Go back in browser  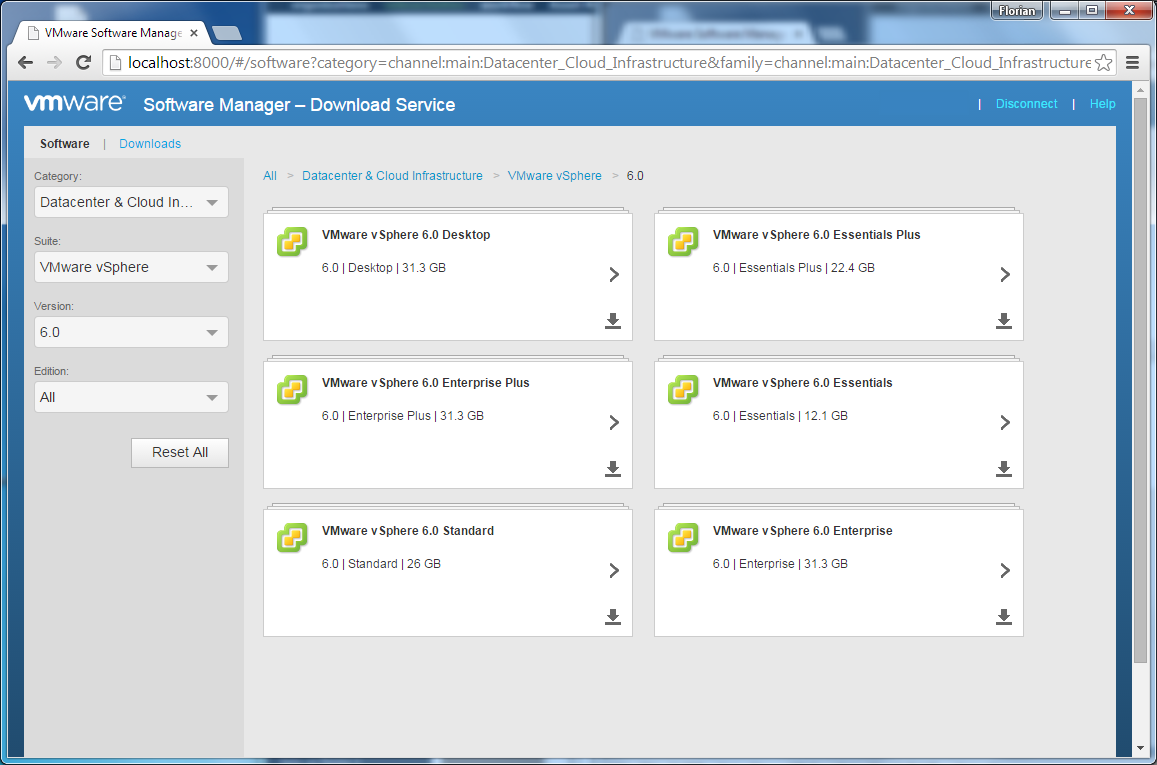point(25,63)
